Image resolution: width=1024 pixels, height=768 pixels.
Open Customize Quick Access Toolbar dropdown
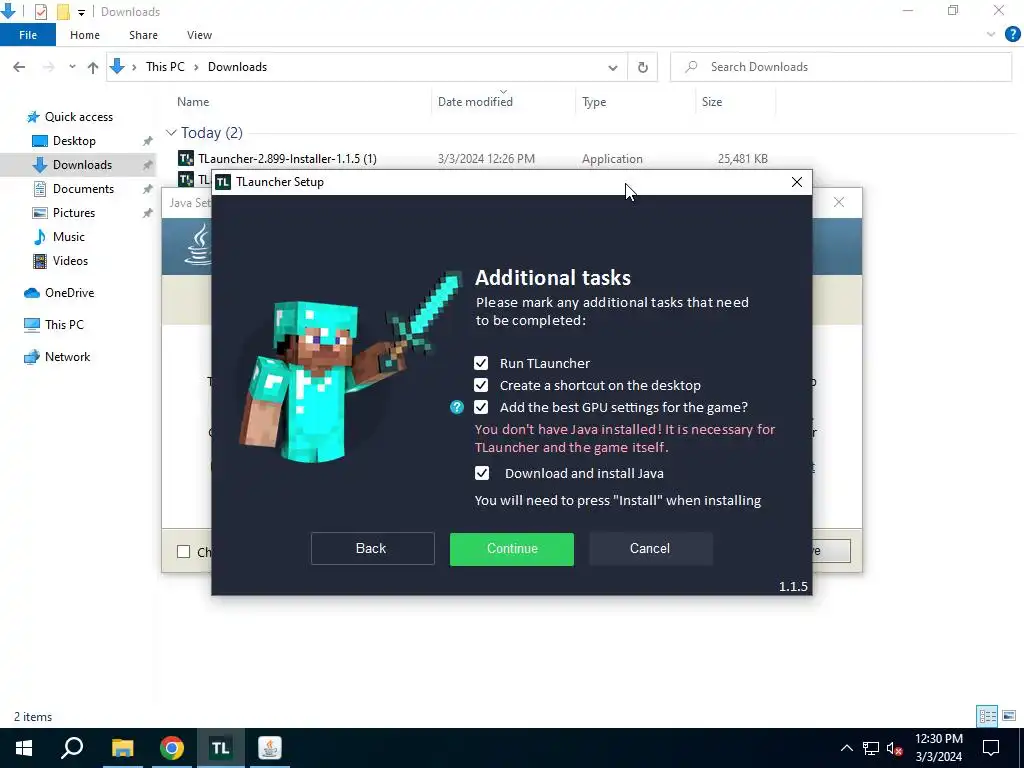(x=81, y=12)
